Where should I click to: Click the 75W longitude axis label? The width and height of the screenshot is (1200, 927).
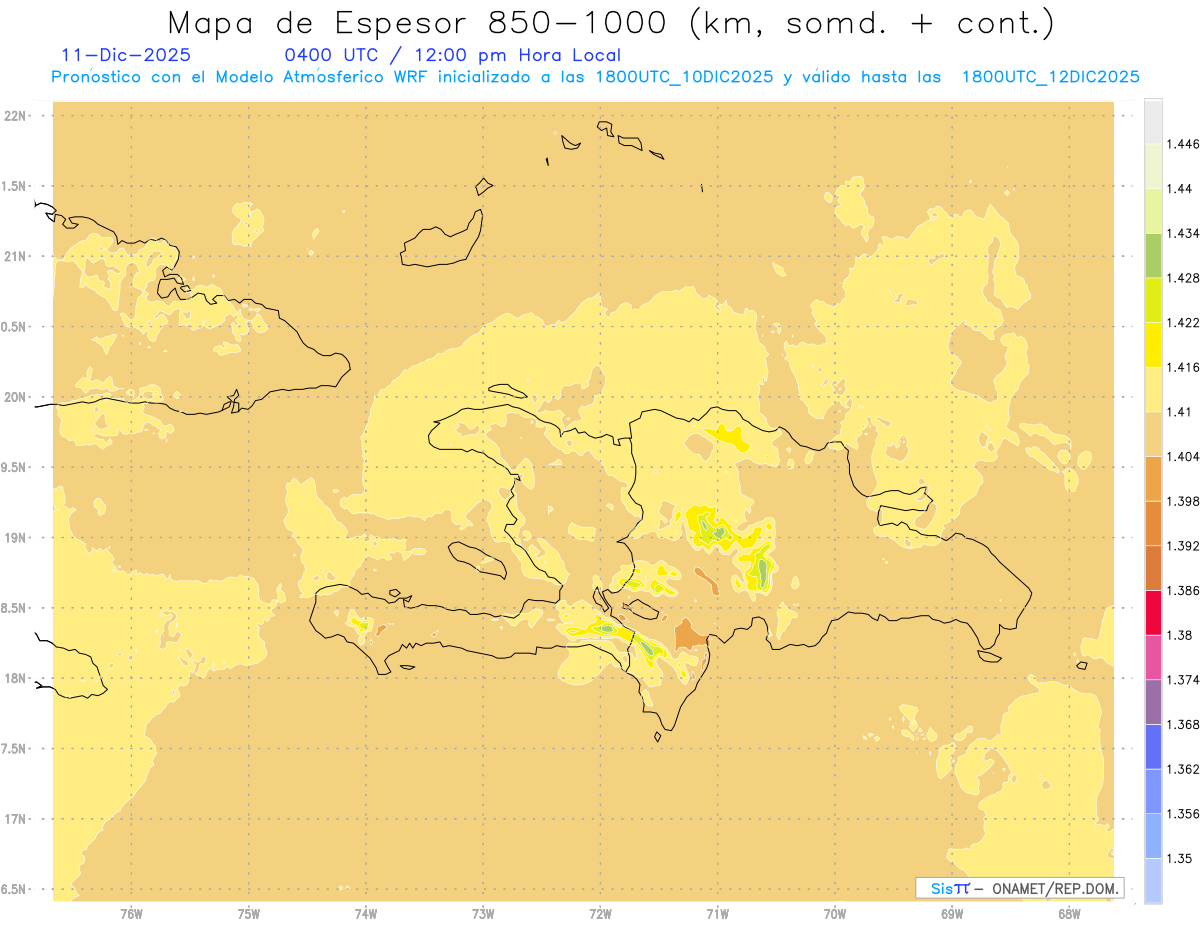248,913
